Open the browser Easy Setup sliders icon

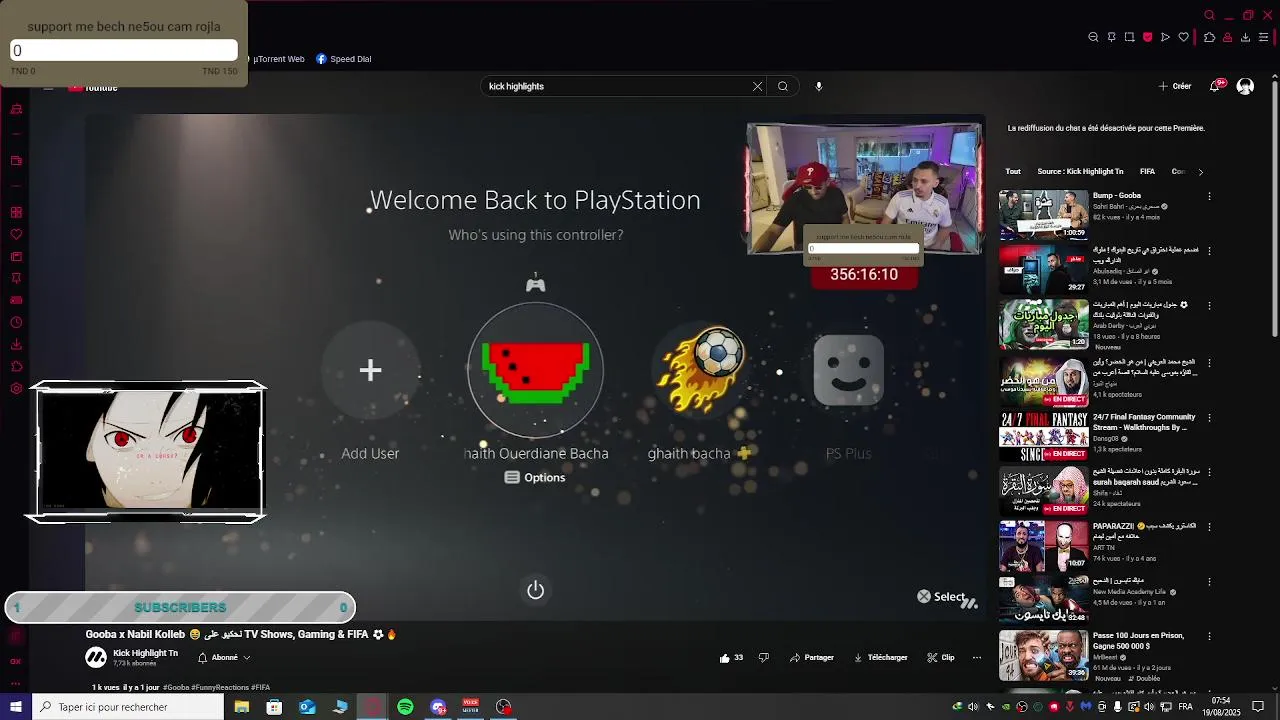coord(1263,37)
